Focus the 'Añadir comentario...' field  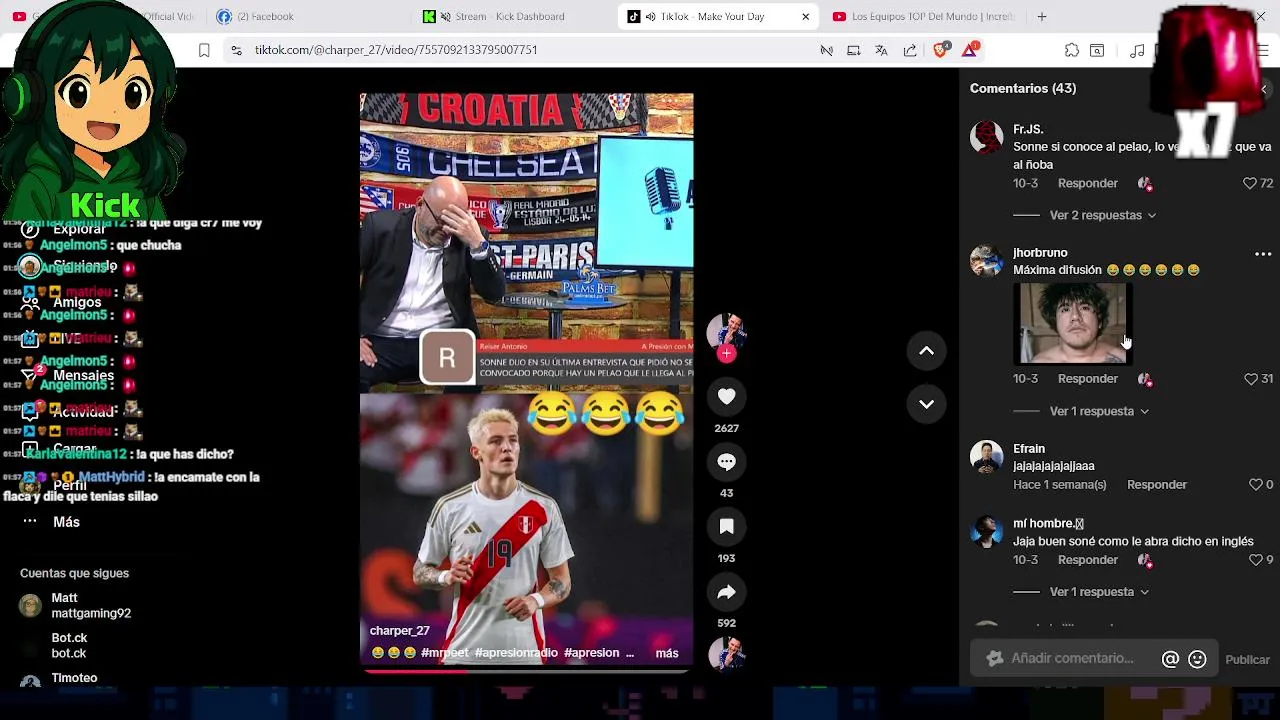(x=1072, y=659)
